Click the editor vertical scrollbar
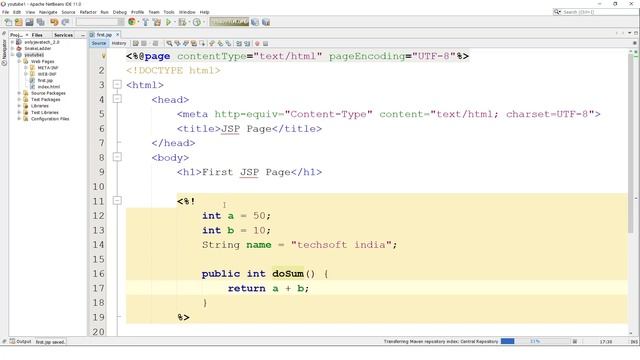Viewport: 640px width, 360px height. [x=630, y=143]
